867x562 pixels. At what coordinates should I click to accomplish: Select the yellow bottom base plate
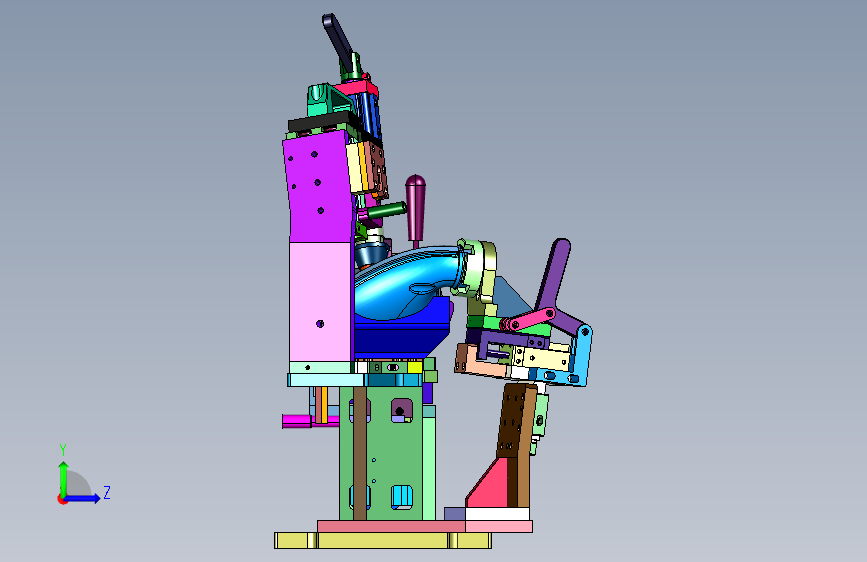point(383,540)
